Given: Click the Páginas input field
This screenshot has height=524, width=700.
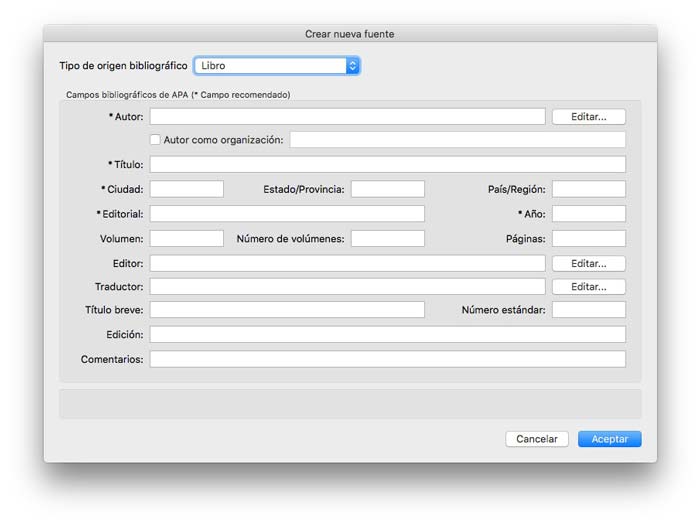Looking at the screenshot, I should pos(588,239).
